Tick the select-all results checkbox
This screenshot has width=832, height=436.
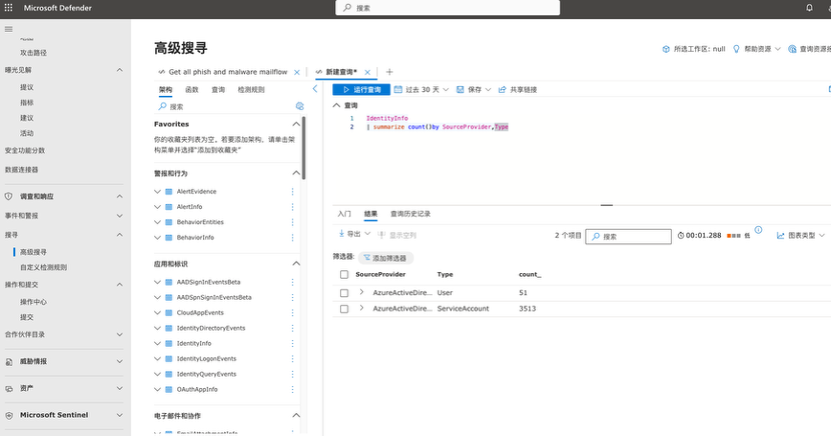[x=344, y=275]
